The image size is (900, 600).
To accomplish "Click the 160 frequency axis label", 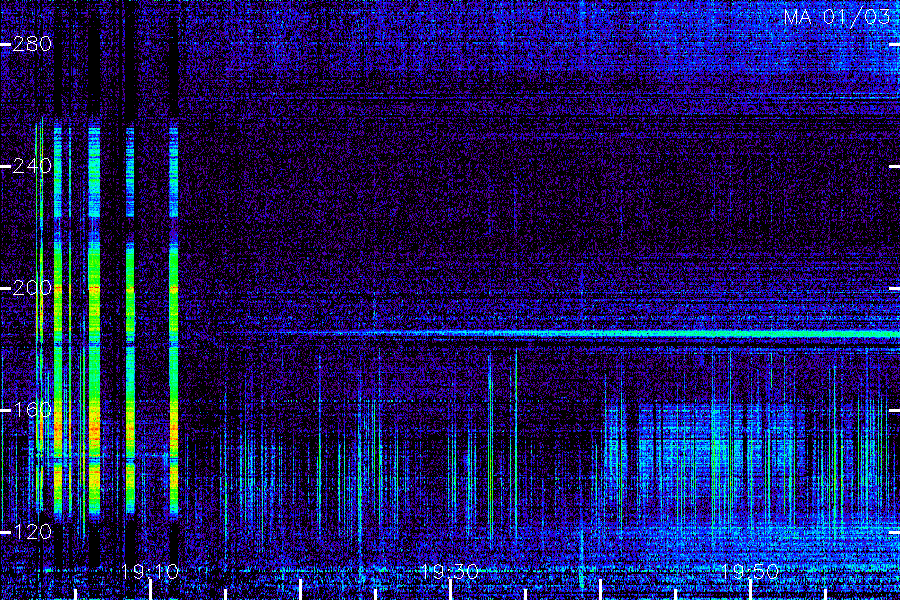I will click(32, 410).
